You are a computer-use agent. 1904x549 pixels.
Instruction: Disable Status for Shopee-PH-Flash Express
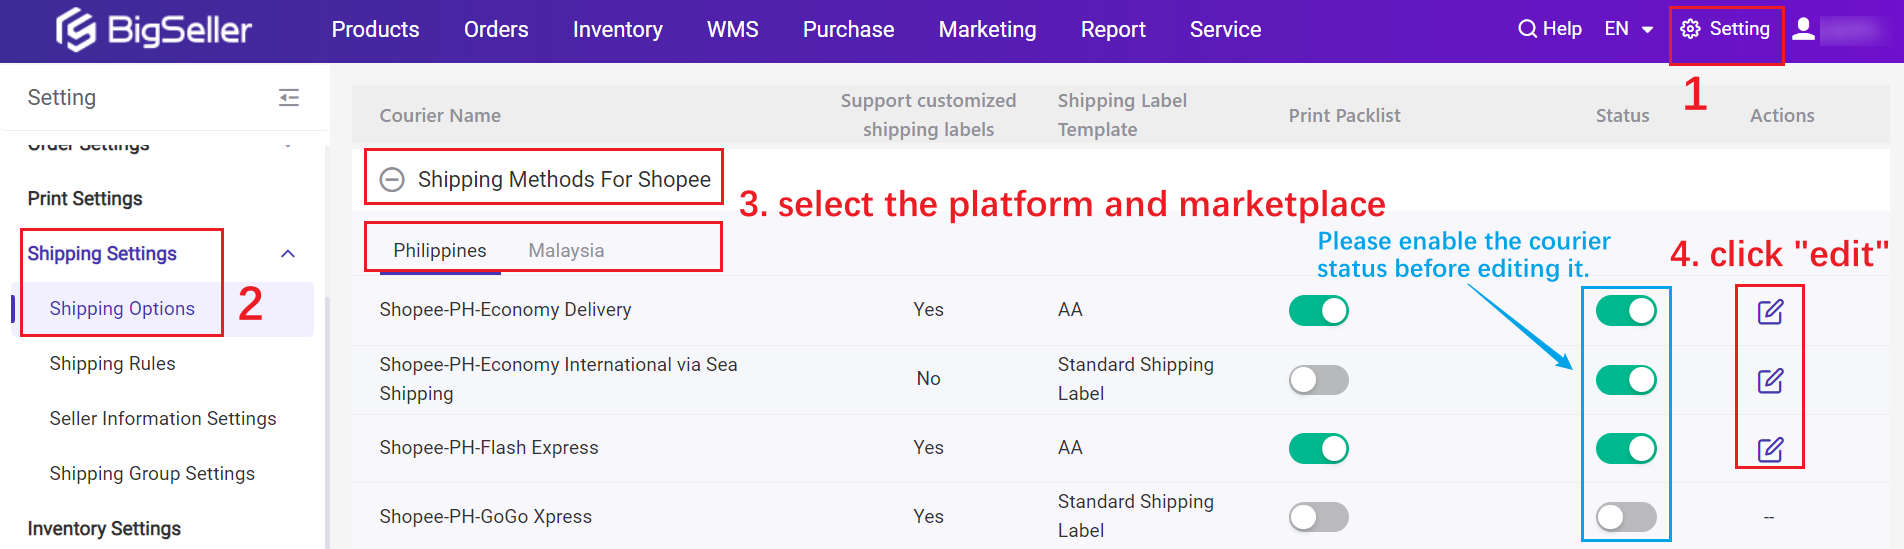1626,448
